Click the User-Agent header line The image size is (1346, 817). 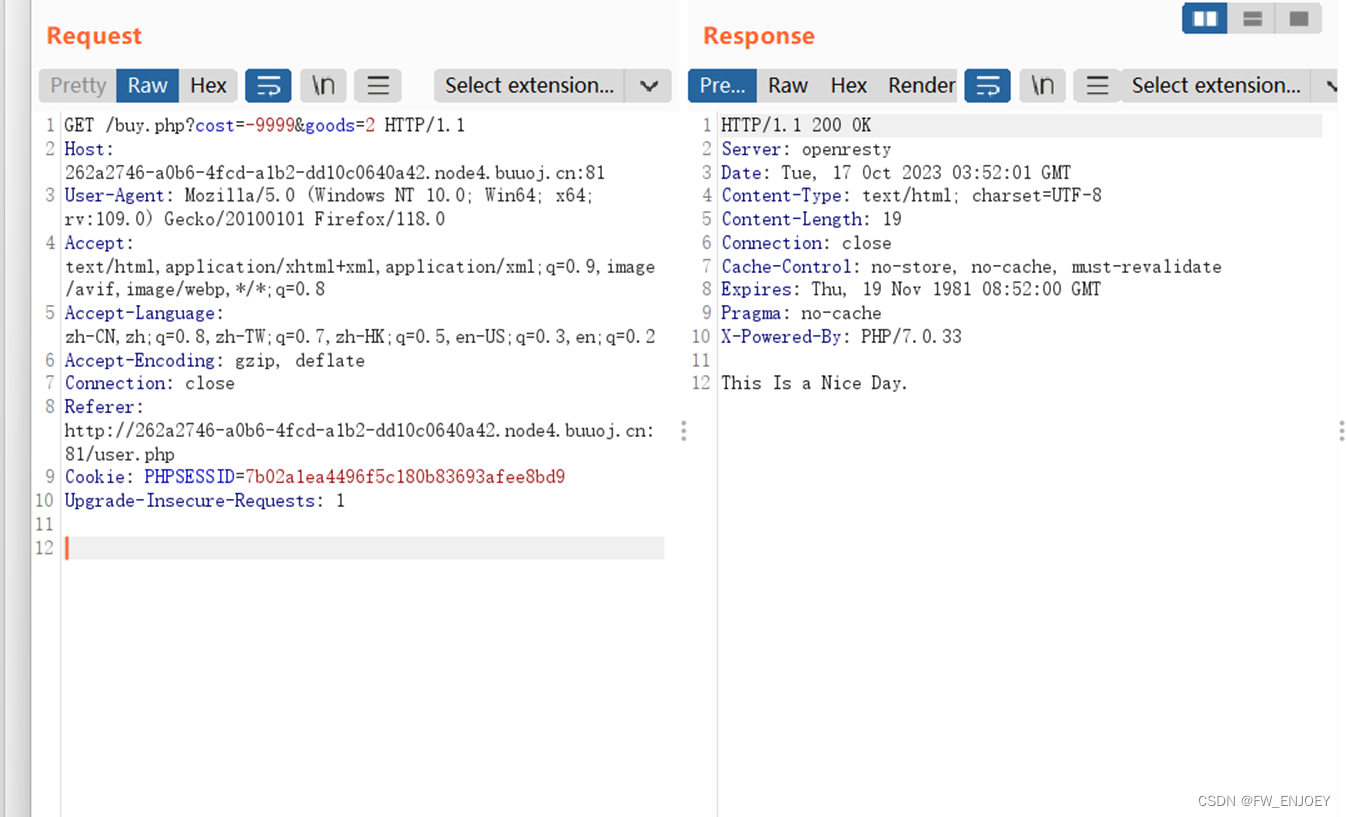coord(329,207)
